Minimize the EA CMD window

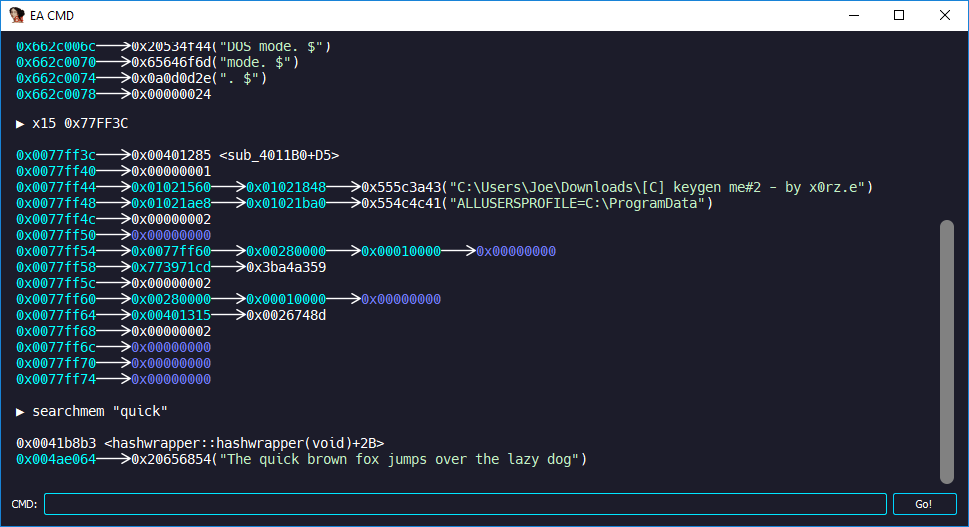coord(854,15)
